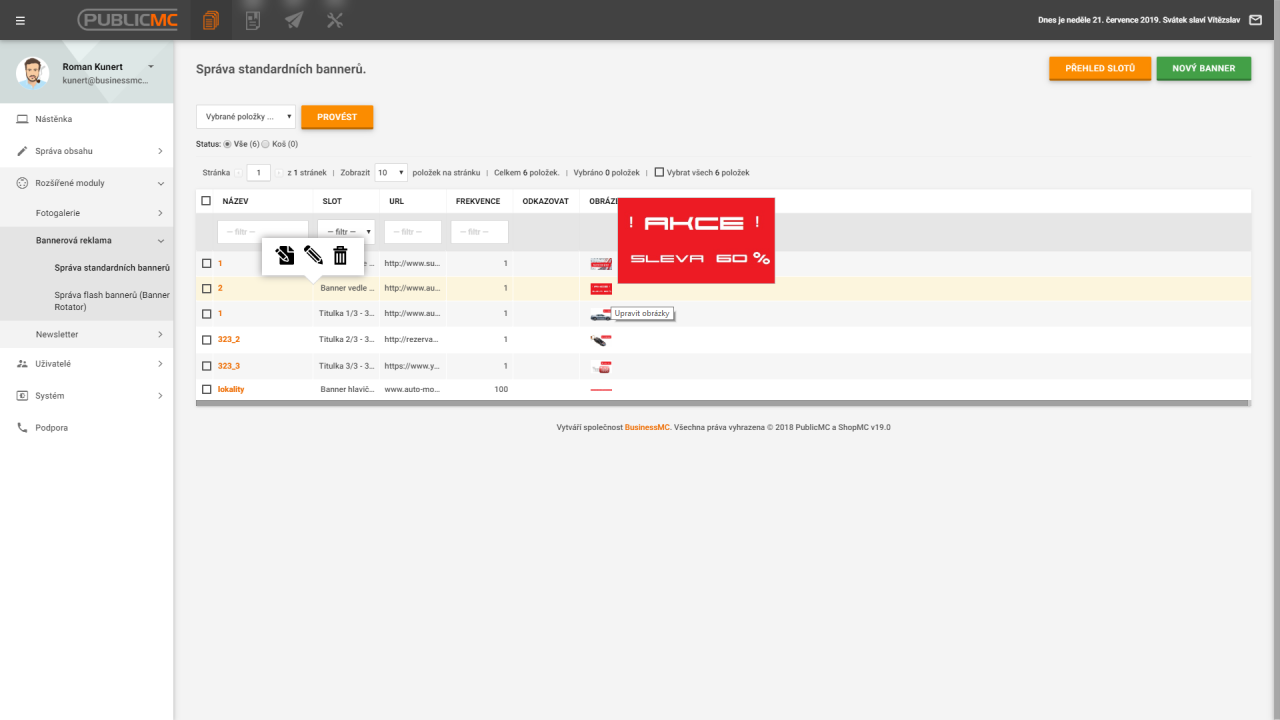Viewport: 1280px width, 720px height.
Task: Sort by the Název column header
Action: [x=236, y=201]
